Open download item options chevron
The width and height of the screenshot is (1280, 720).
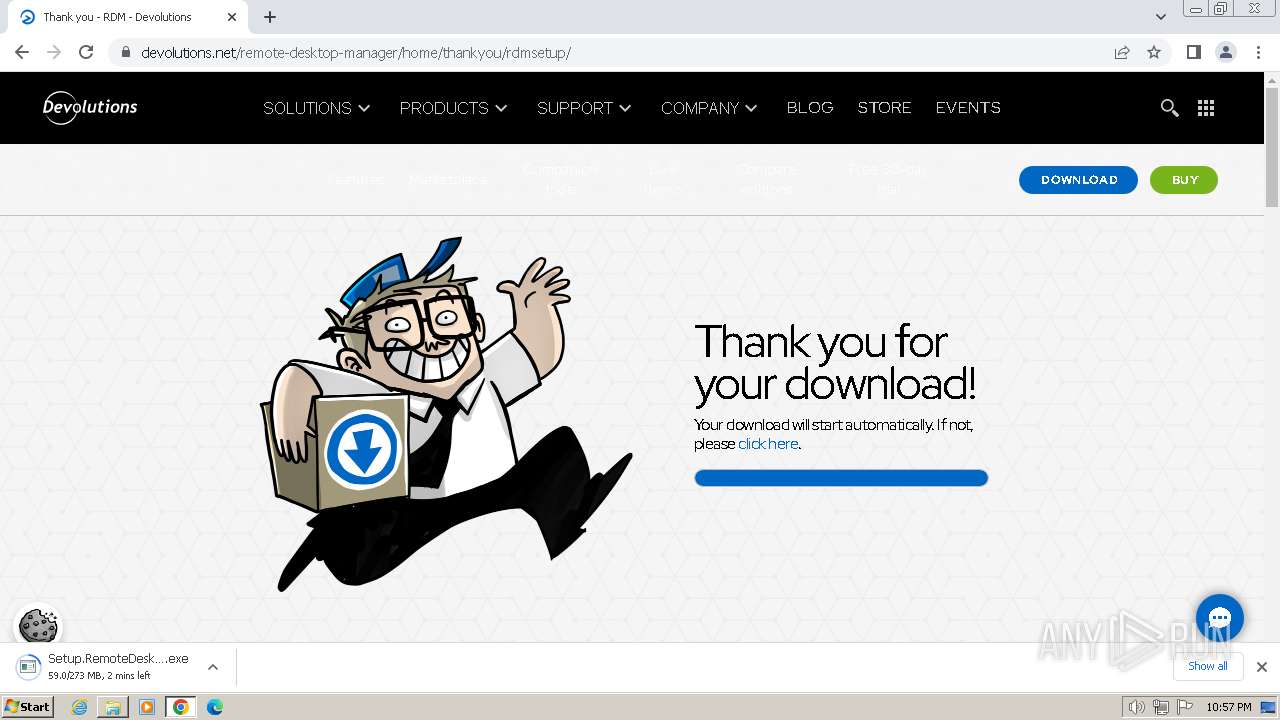[212, 667]
